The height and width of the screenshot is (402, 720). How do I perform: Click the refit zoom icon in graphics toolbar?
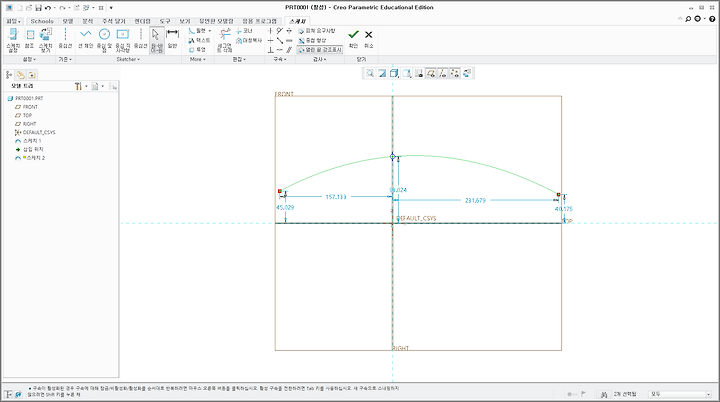pyautogui.click(x=370, y=74)
